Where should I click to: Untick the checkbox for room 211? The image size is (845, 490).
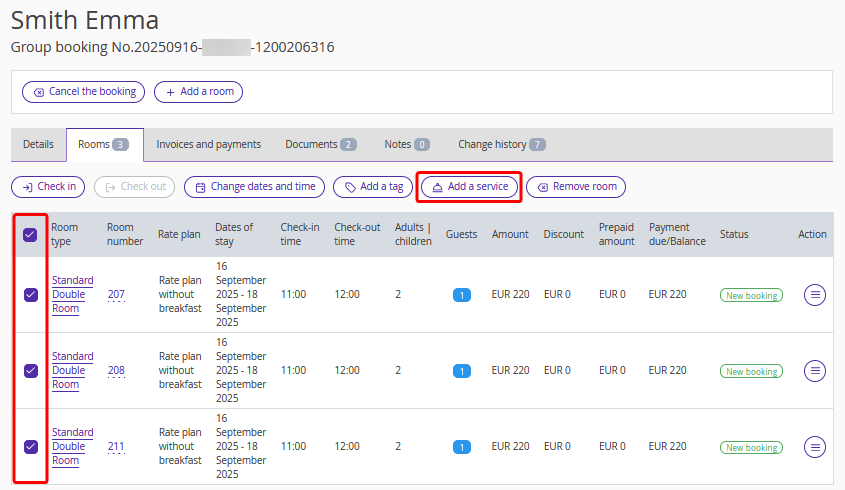point(30,447)
